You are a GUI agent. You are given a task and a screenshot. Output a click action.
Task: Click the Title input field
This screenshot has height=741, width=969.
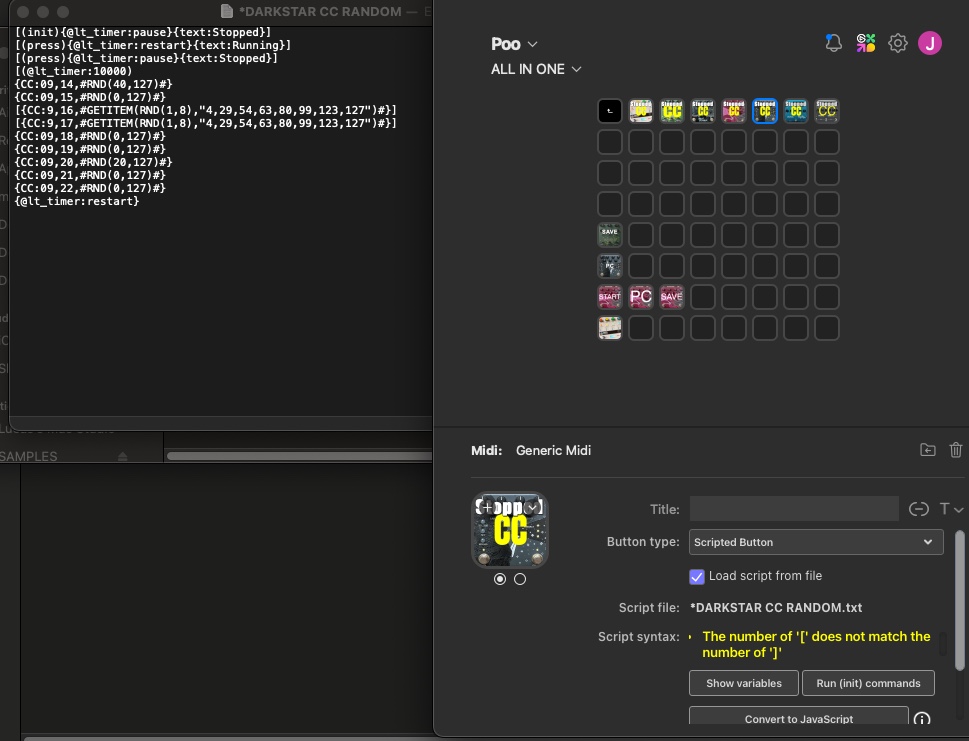pyautogui.click(x=793, y=509)
